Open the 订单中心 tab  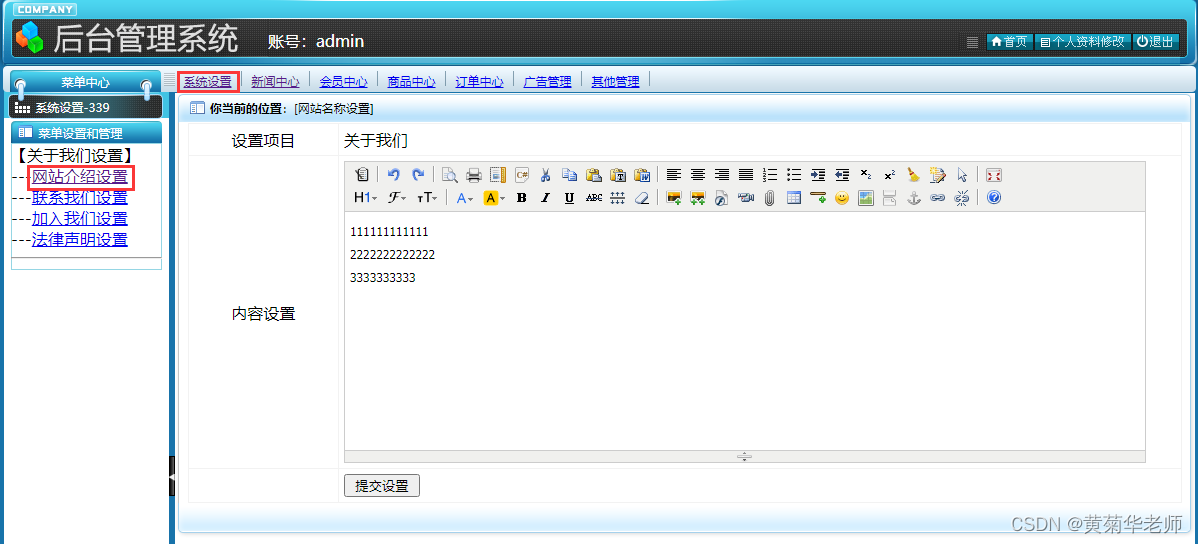[x=480, y=82]
